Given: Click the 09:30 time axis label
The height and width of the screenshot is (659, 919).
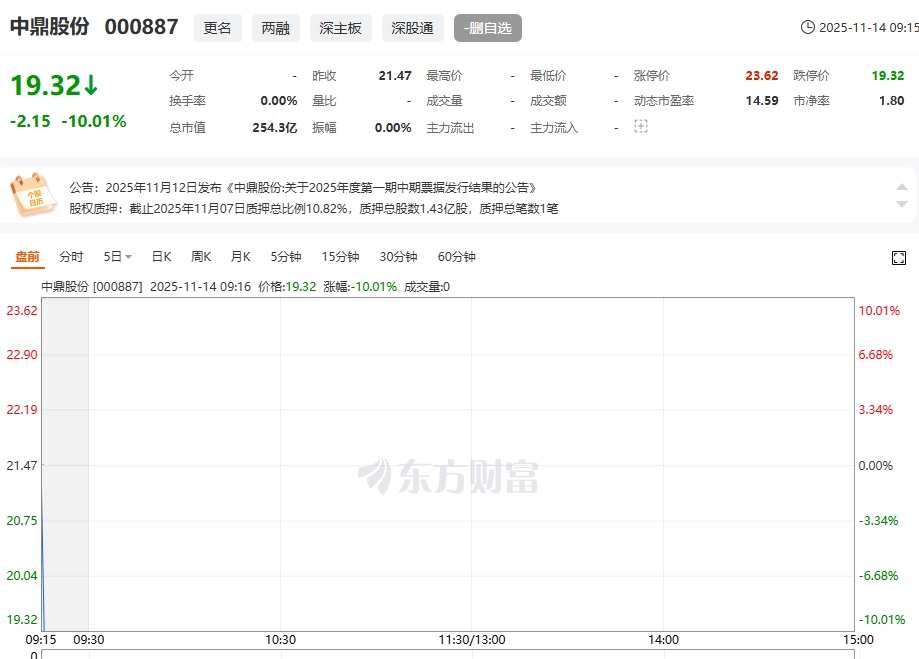Looking at the screenshot, I should coord(89,640).
